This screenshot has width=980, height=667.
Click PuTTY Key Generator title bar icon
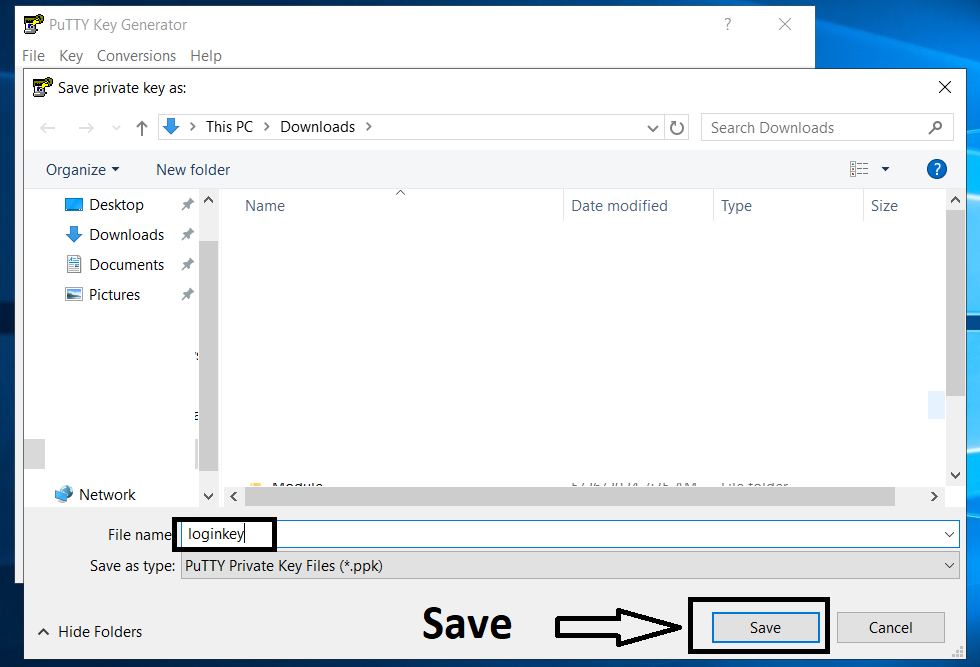[34, 24]
